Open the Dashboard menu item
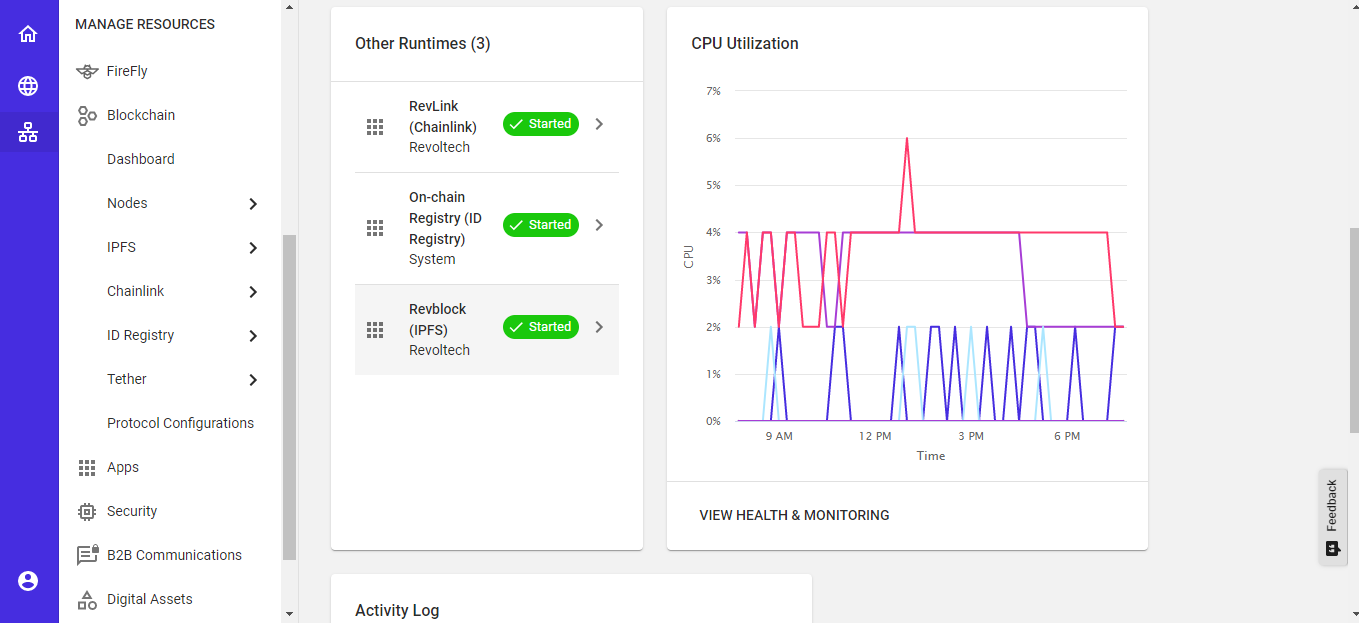Screen dimensions: 1359x623 click(x=141, y=159)
